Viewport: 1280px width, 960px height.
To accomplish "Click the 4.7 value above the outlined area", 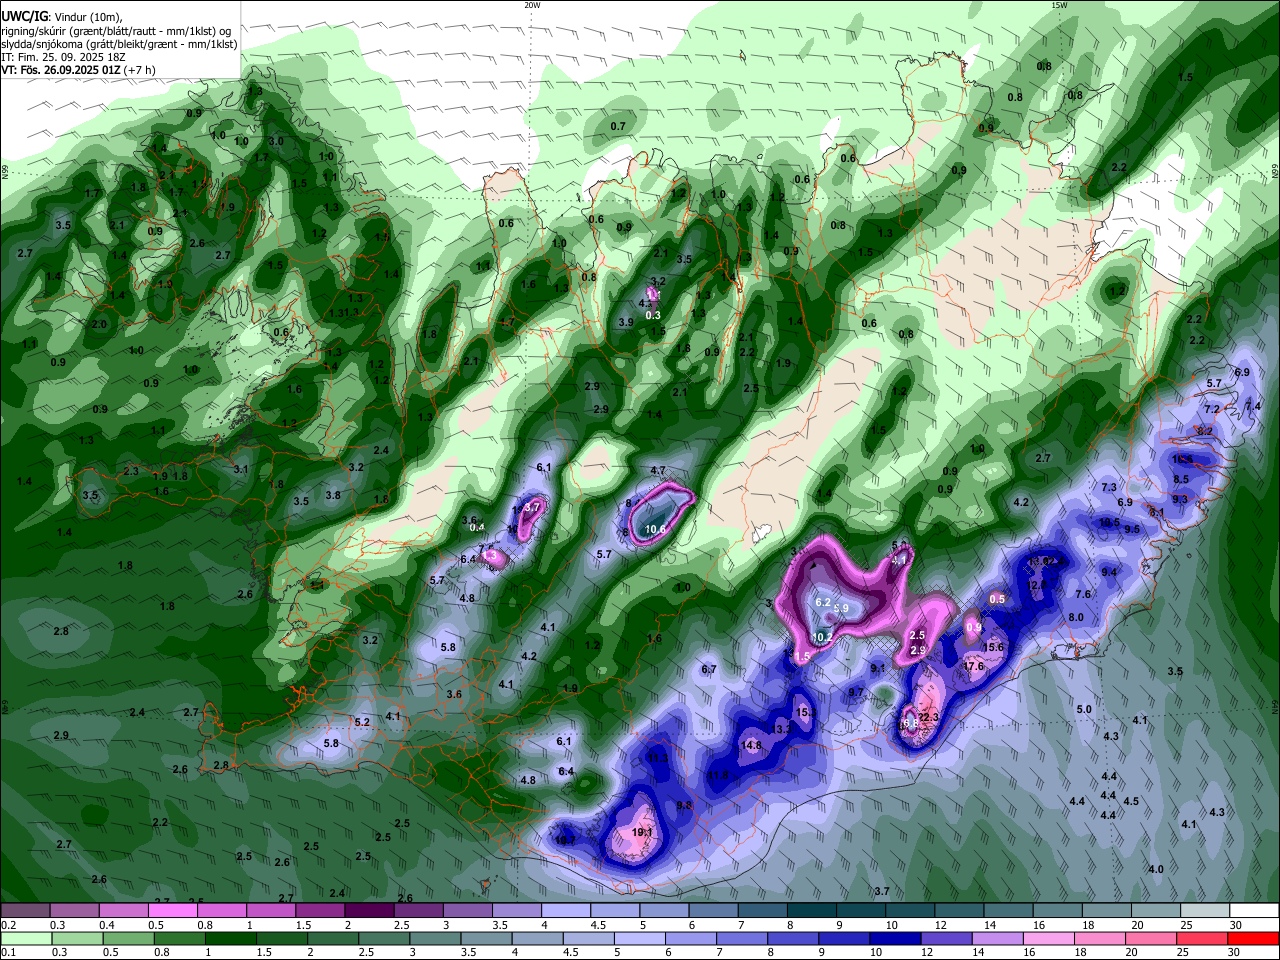I will (x=658, y=470).
